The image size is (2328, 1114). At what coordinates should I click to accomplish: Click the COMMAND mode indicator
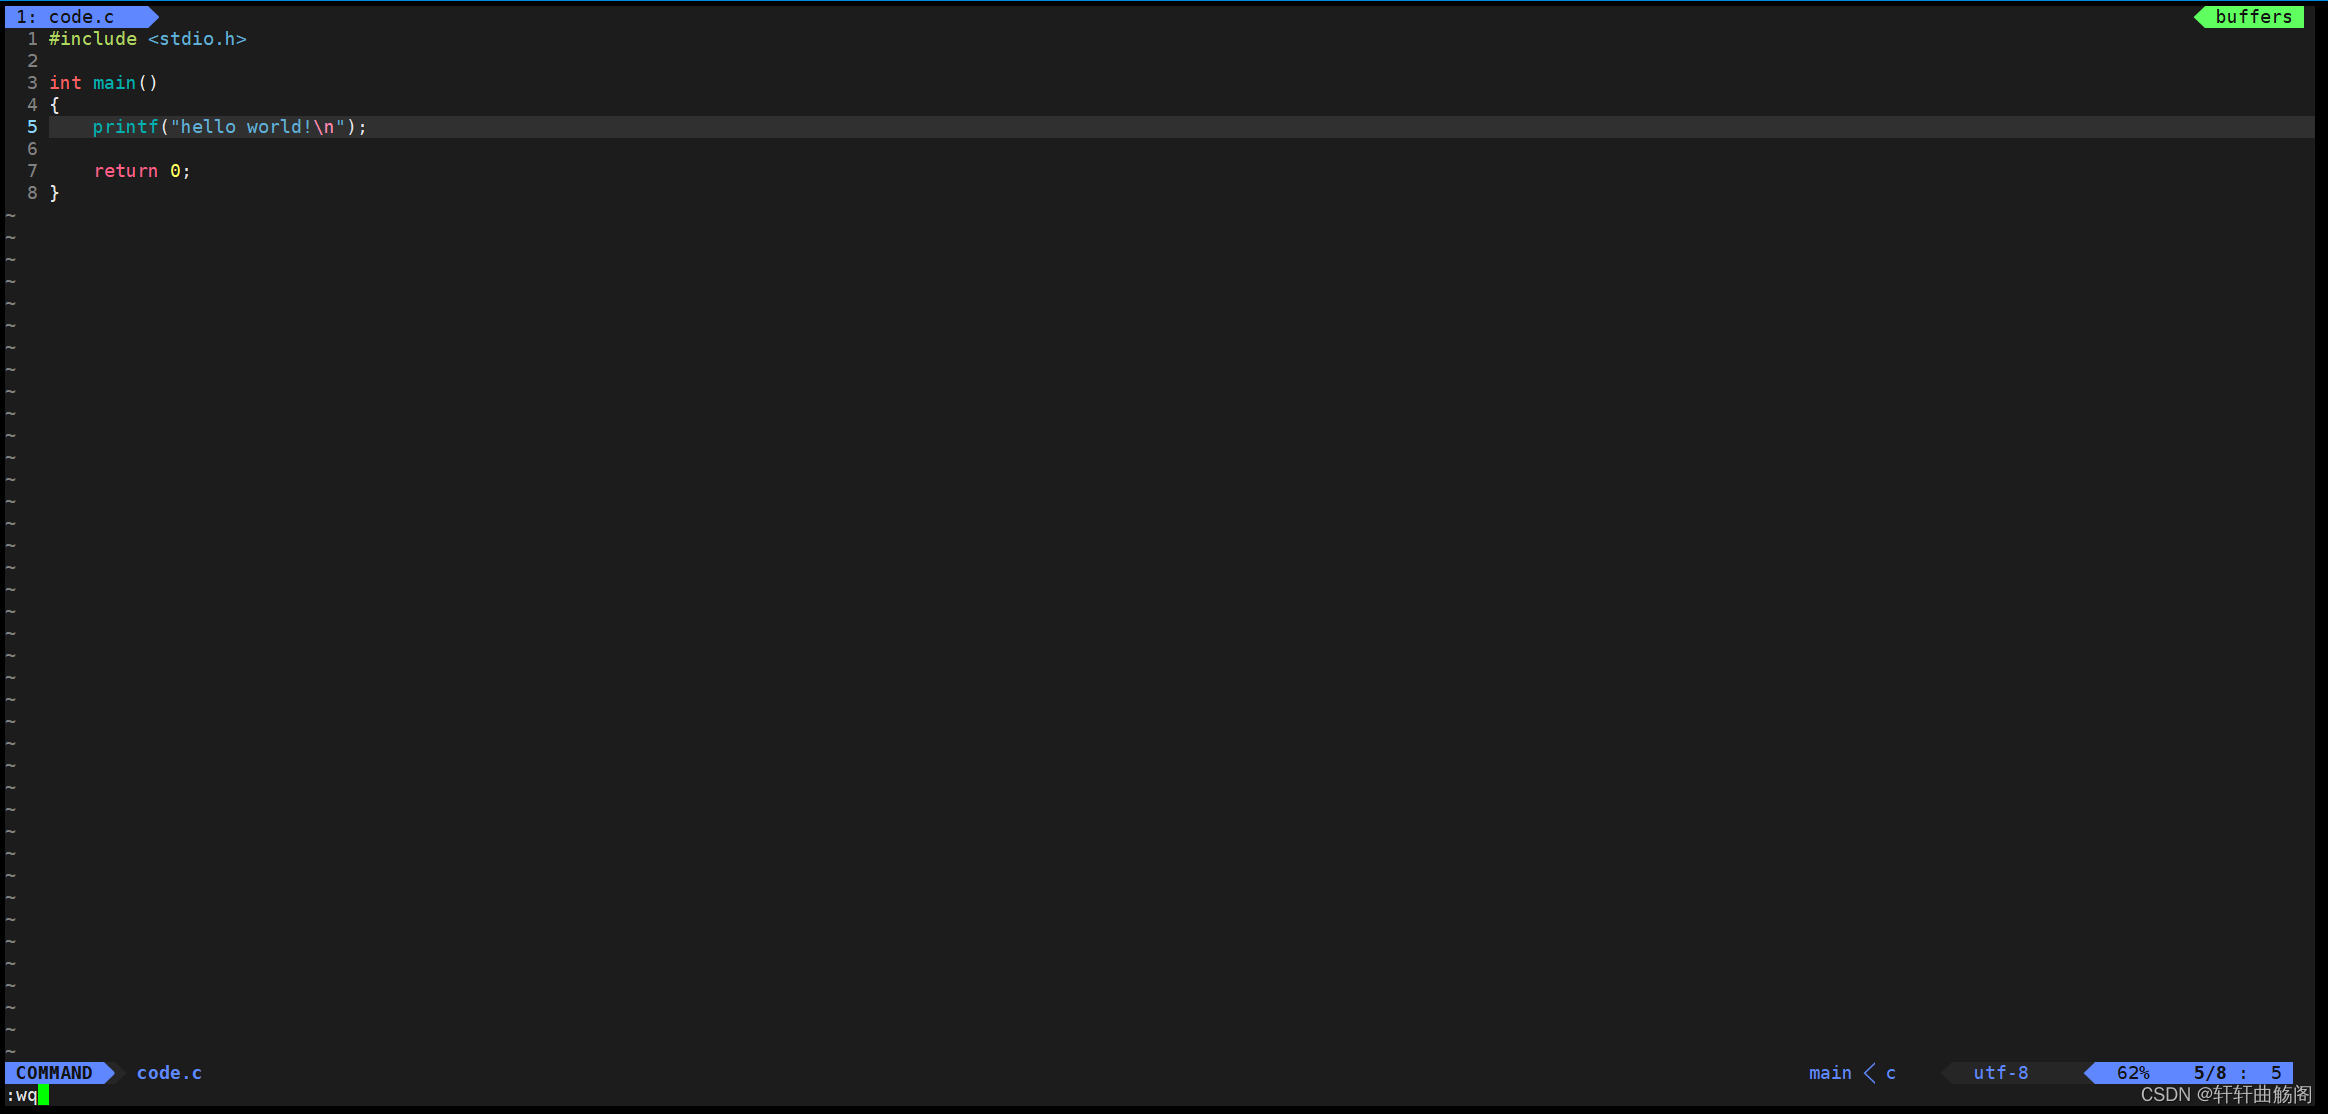[54, 1073]
